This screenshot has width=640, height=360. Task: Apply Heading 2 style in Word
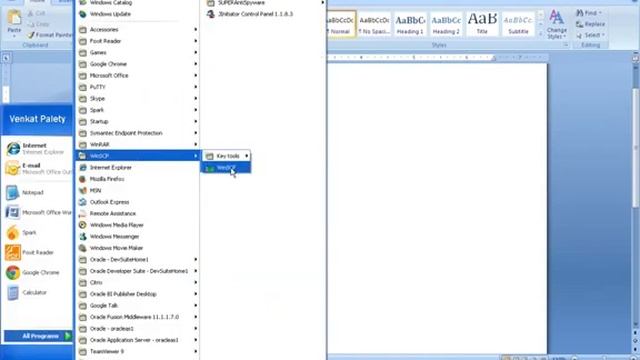click(x=446, y=24)
